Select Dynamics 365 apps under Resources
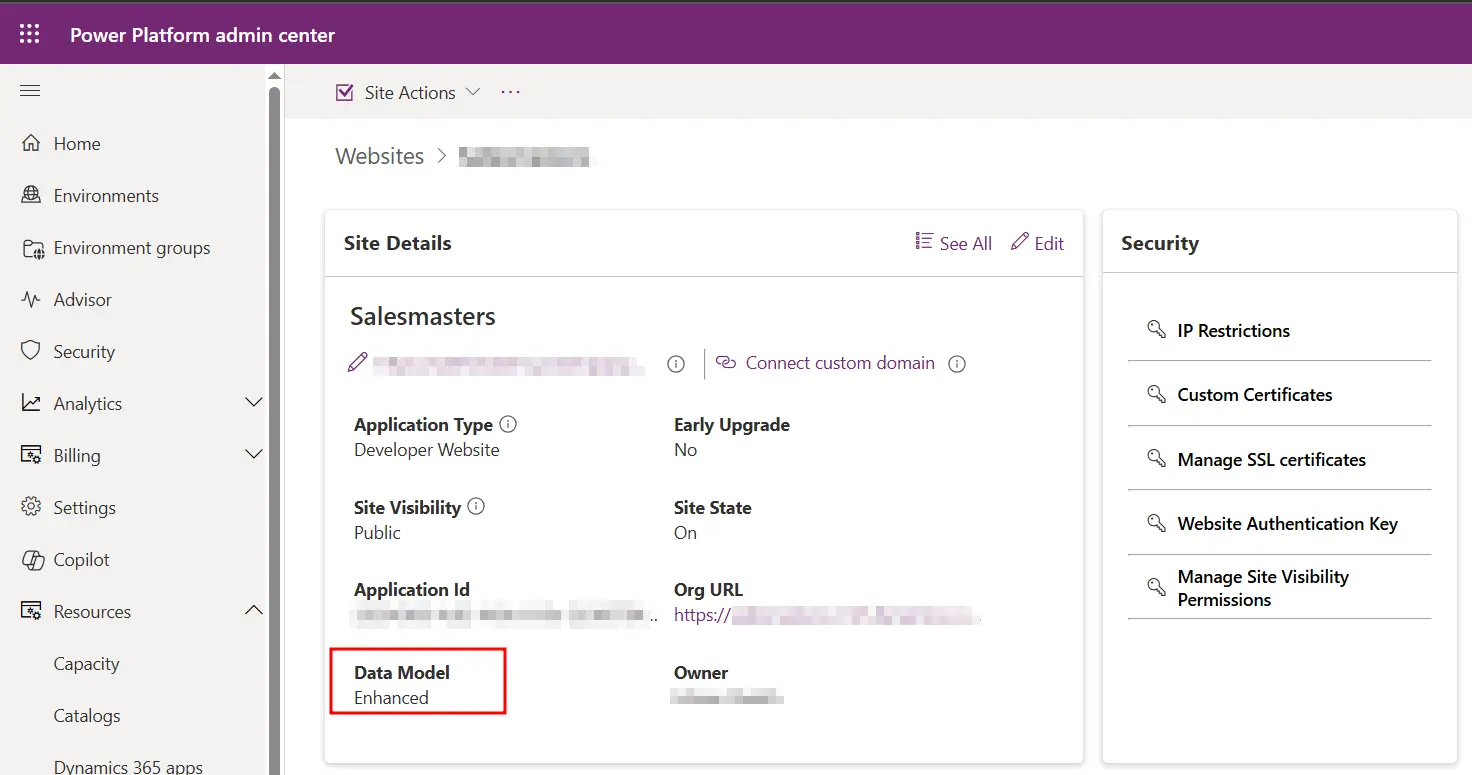This screenshot has height=775, width=1472. coord(128,767)
